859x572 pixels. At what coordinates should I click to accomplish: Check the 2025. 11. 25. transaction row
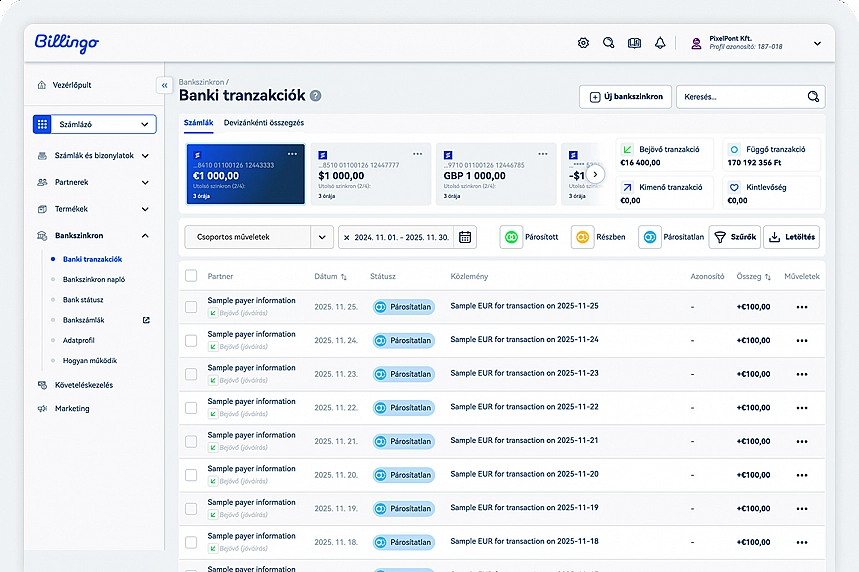point(191,307)
